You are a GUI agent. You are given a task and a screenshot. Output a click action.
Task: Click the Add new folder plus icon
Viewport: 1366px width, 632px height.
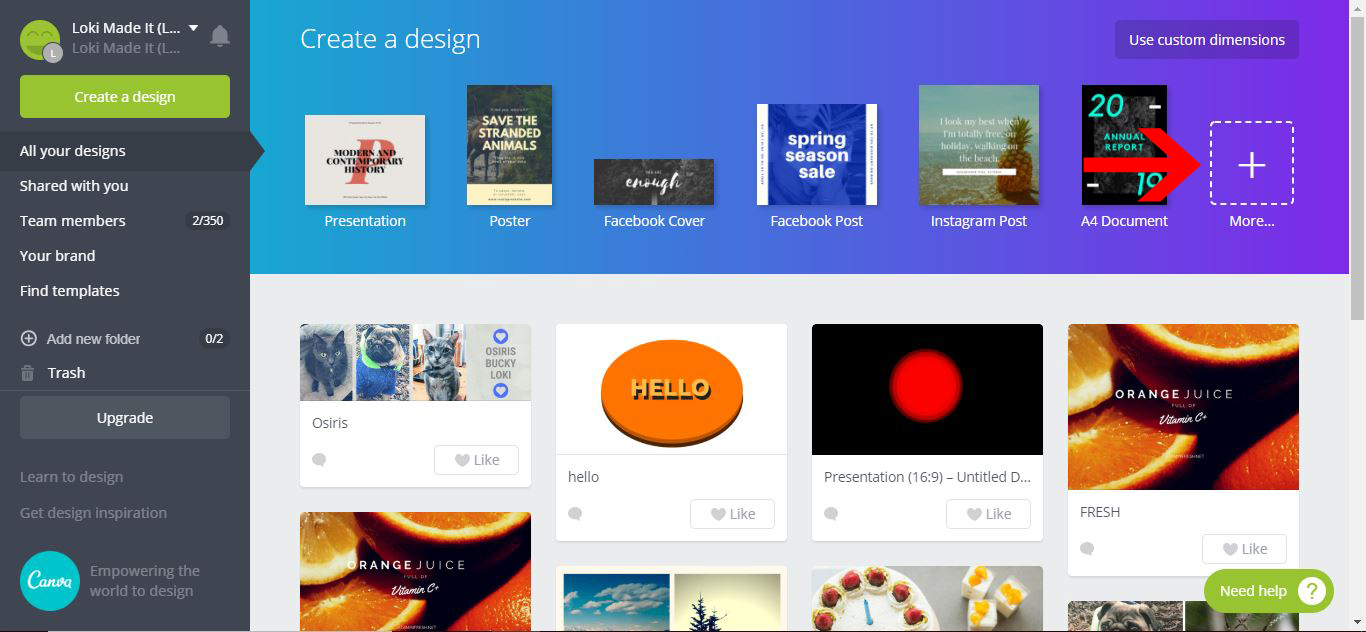tap(29, 338)
